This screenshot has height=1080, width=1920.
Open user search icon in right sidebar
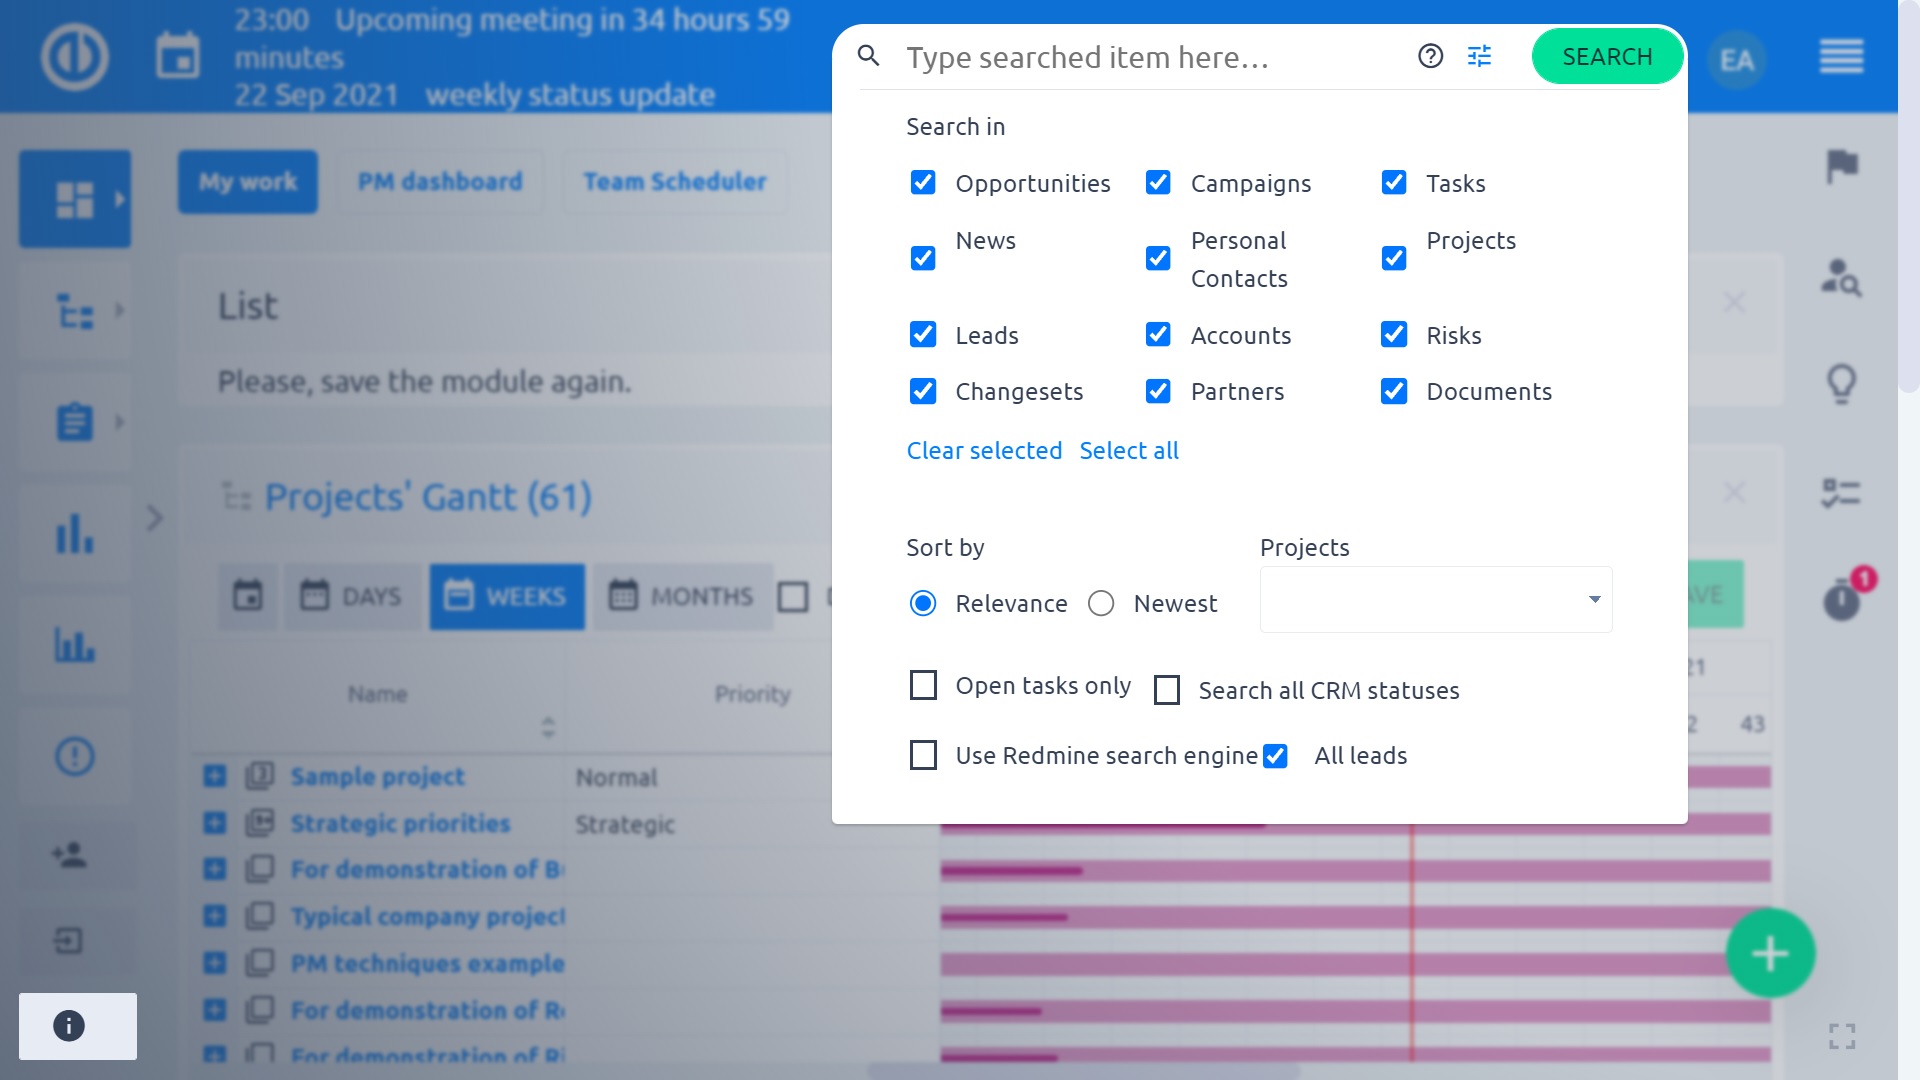1841,277
